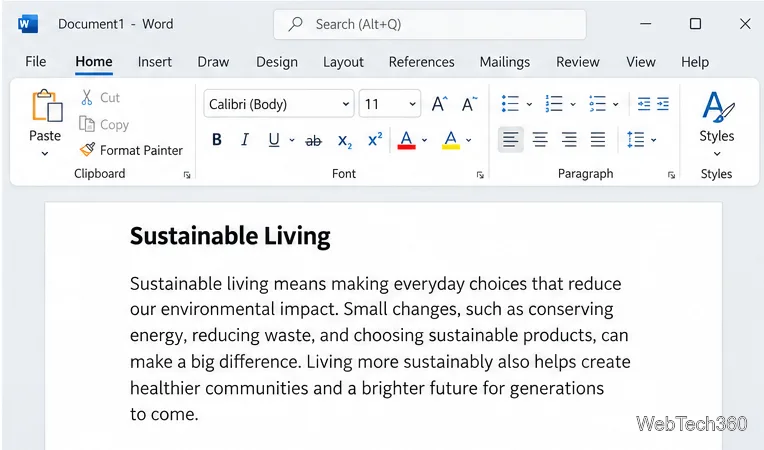Insert a multilevel list

(x=597, y=104)
